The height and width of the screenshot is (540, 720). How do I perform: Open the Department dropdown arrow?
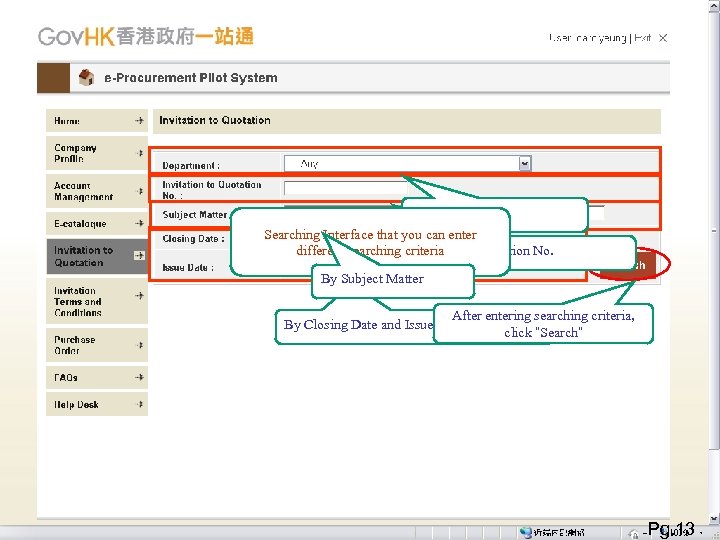[x=525, y=163]
